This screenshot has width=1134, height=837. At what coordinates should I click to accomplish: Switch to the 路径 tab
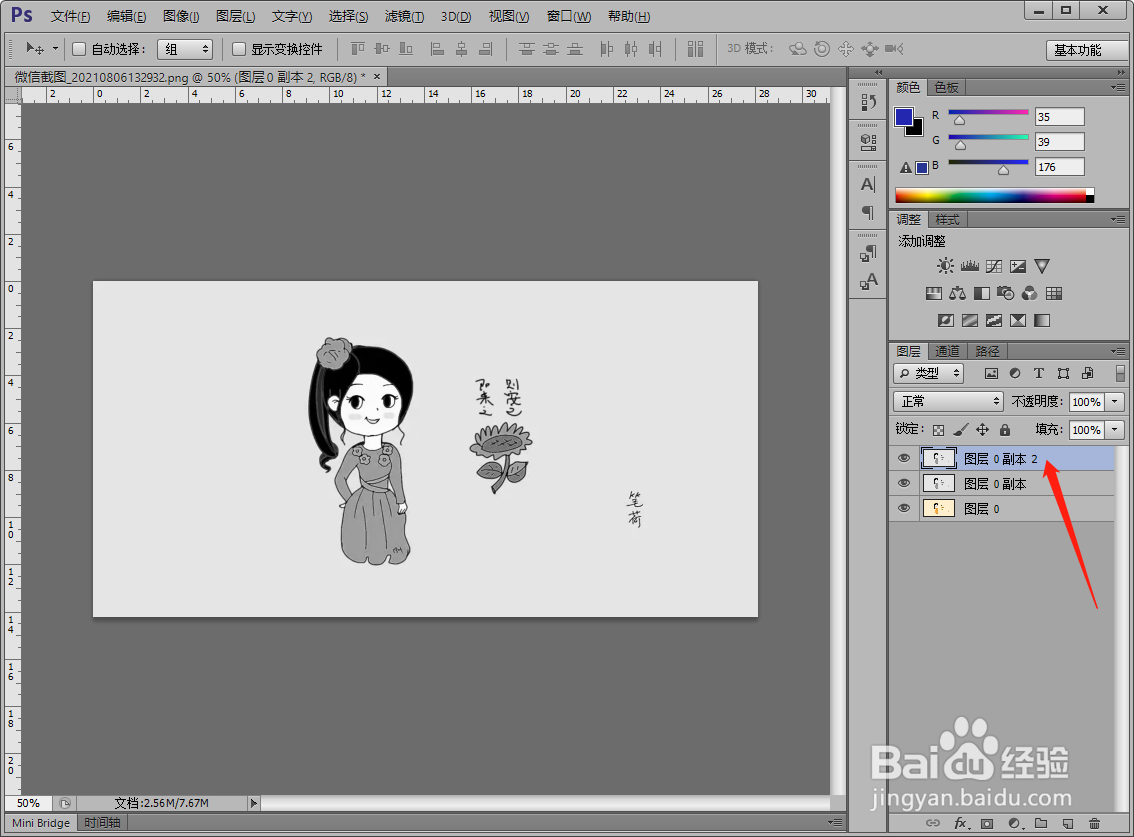pos(986,351)
